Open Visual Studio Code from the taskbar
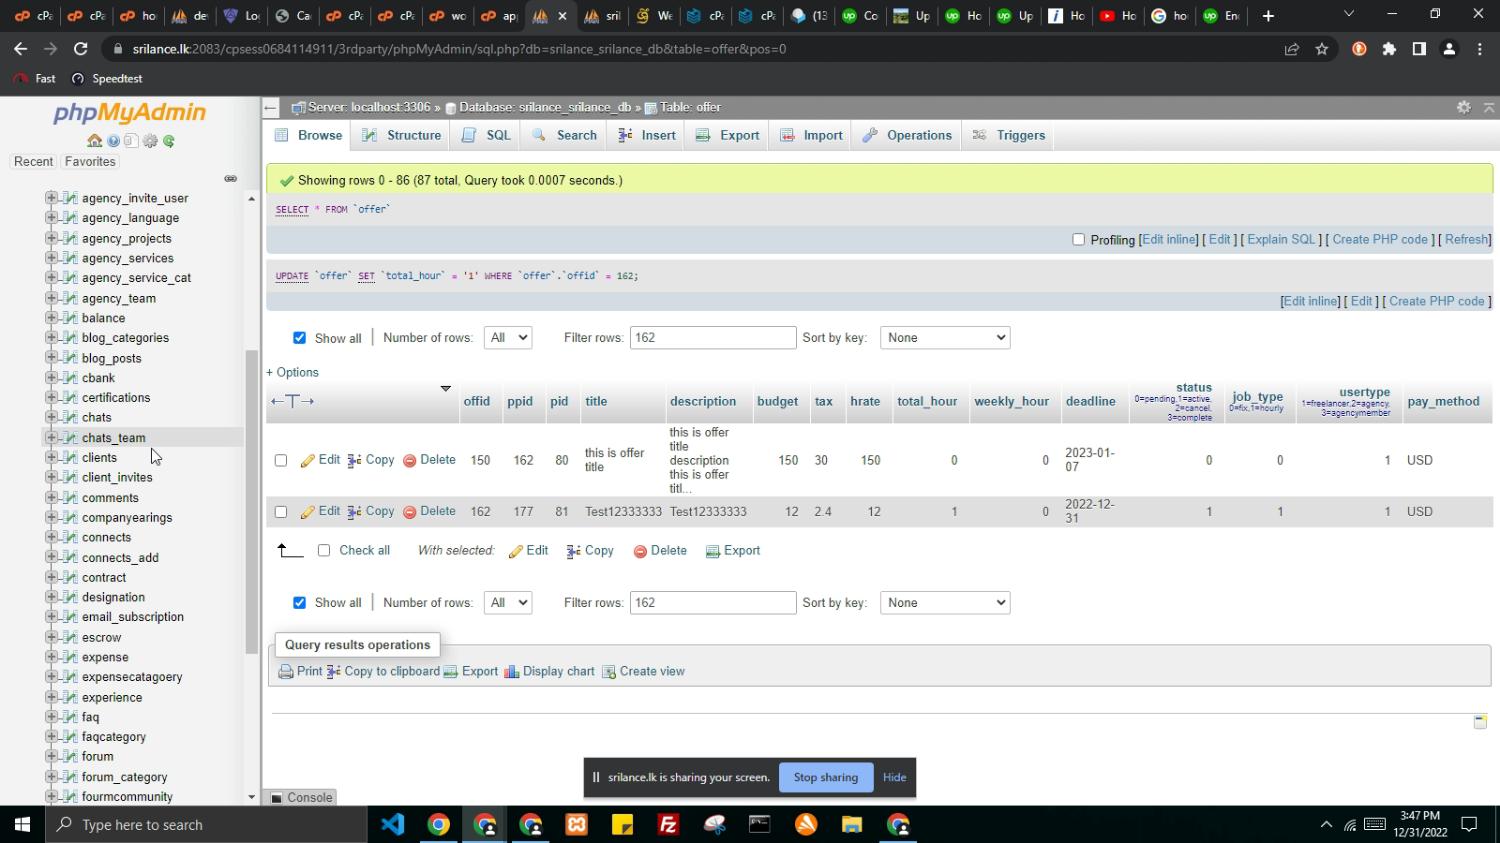 coord(393,825)
